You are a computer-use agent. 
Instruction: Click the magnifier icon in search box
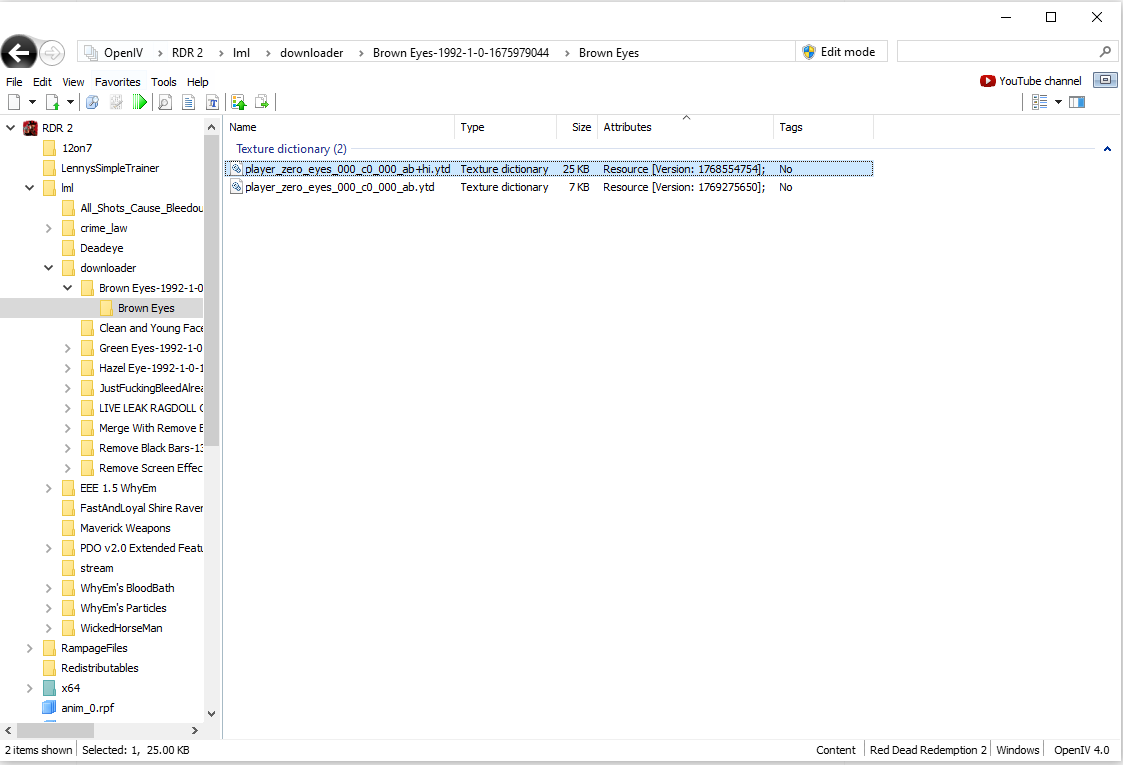point(1105,52)
